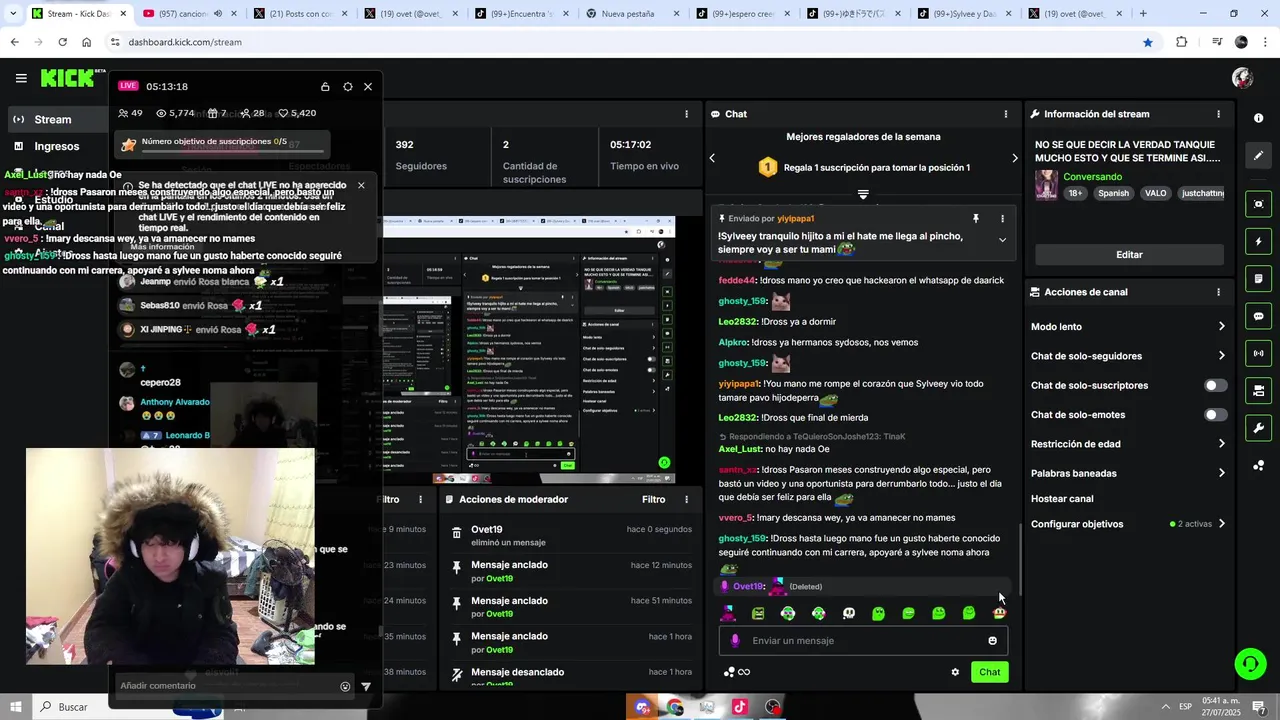Expand Modo lento settings
Image resolution: width=1280 pixels, height=720 pixels.
(x=1221, y=327)
